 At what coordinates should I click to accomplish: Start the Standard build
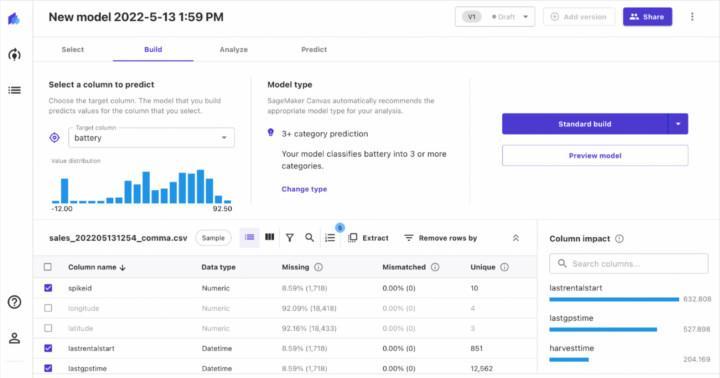point(585,124)
